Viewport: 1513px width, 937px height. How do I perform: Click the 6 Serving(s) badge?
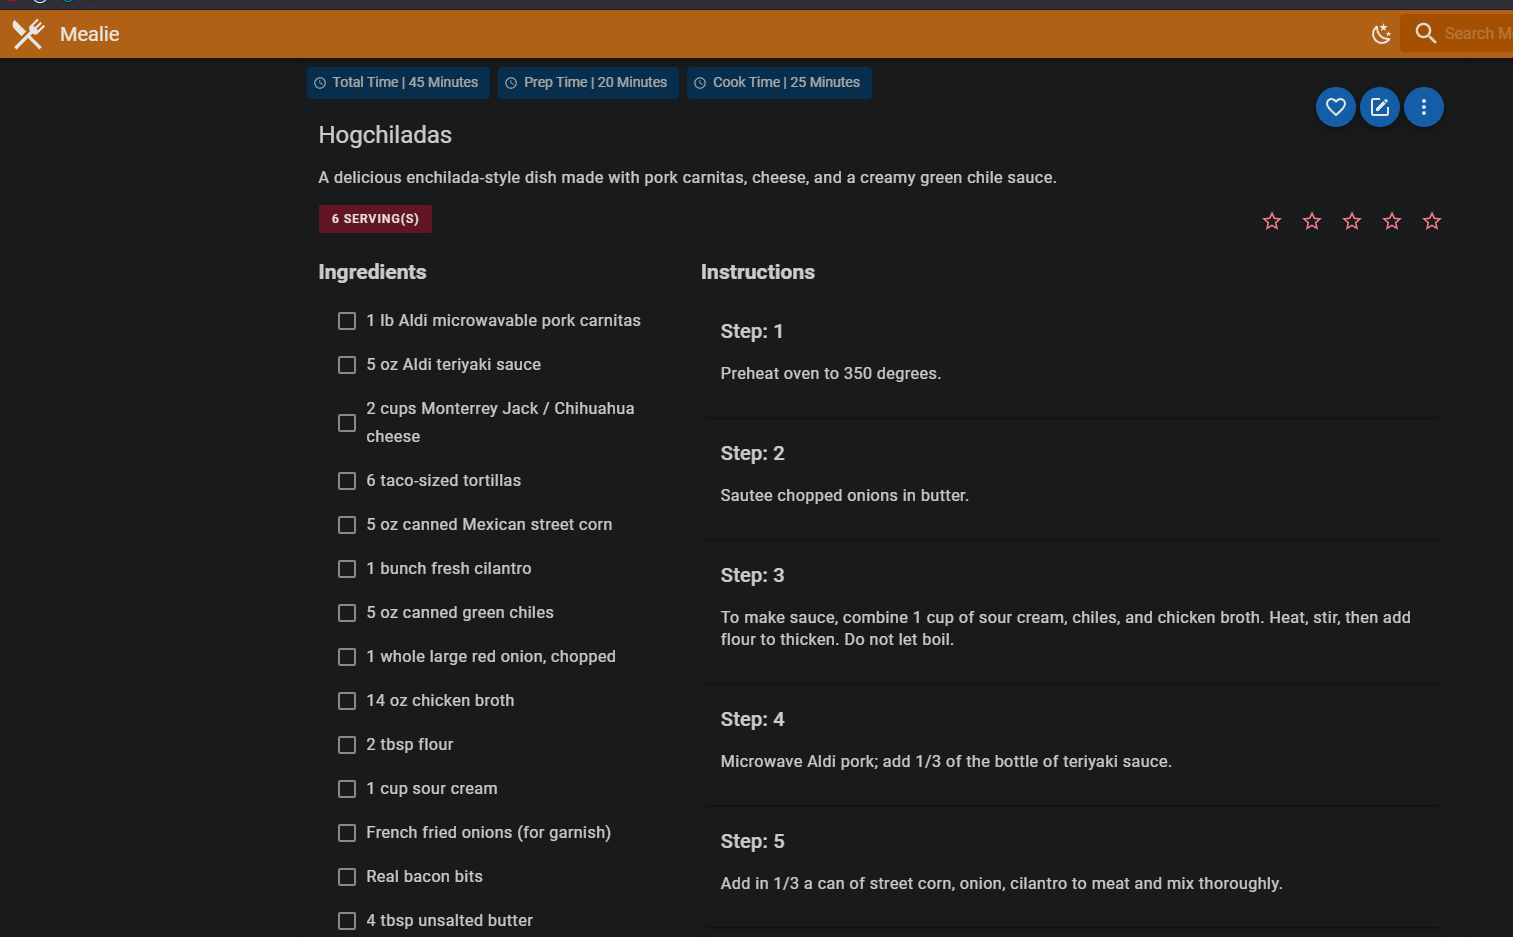[375, 219]
